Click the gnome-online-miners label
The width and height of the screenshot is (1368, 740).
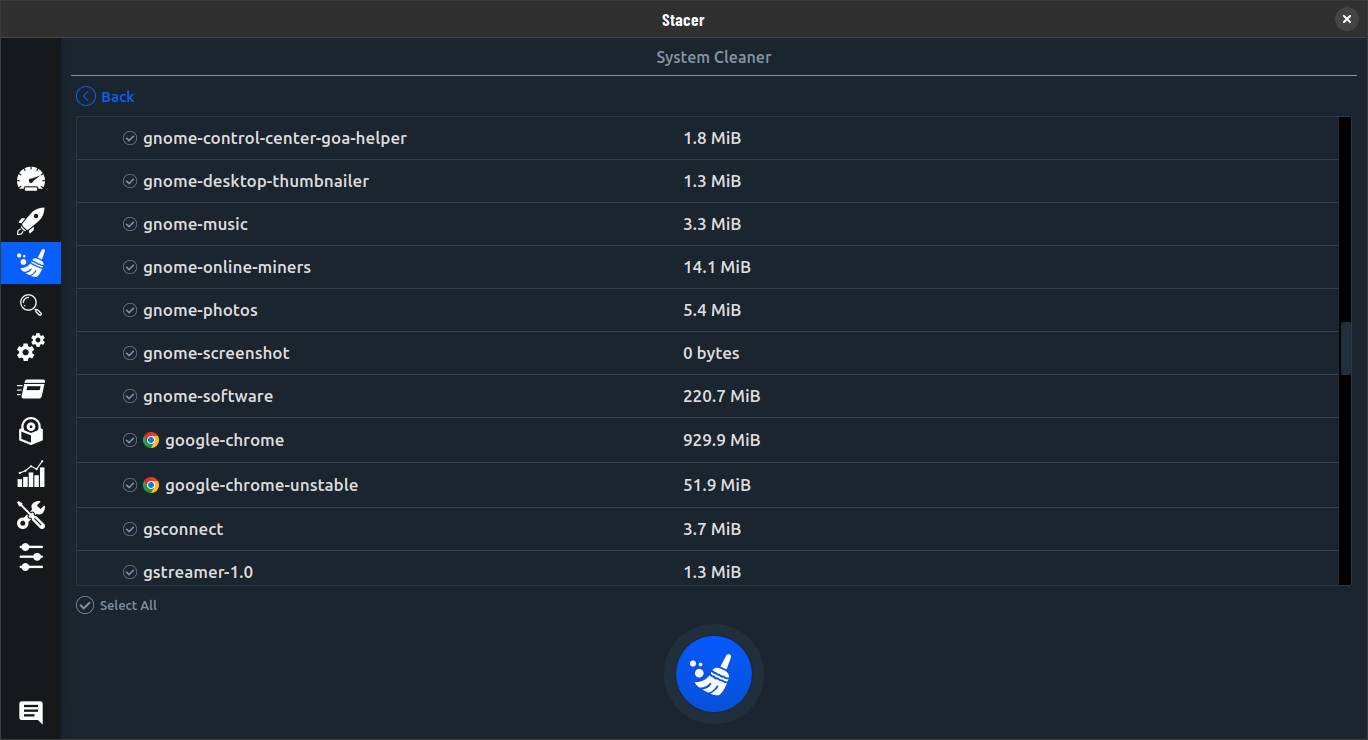[x=227, y=267]
